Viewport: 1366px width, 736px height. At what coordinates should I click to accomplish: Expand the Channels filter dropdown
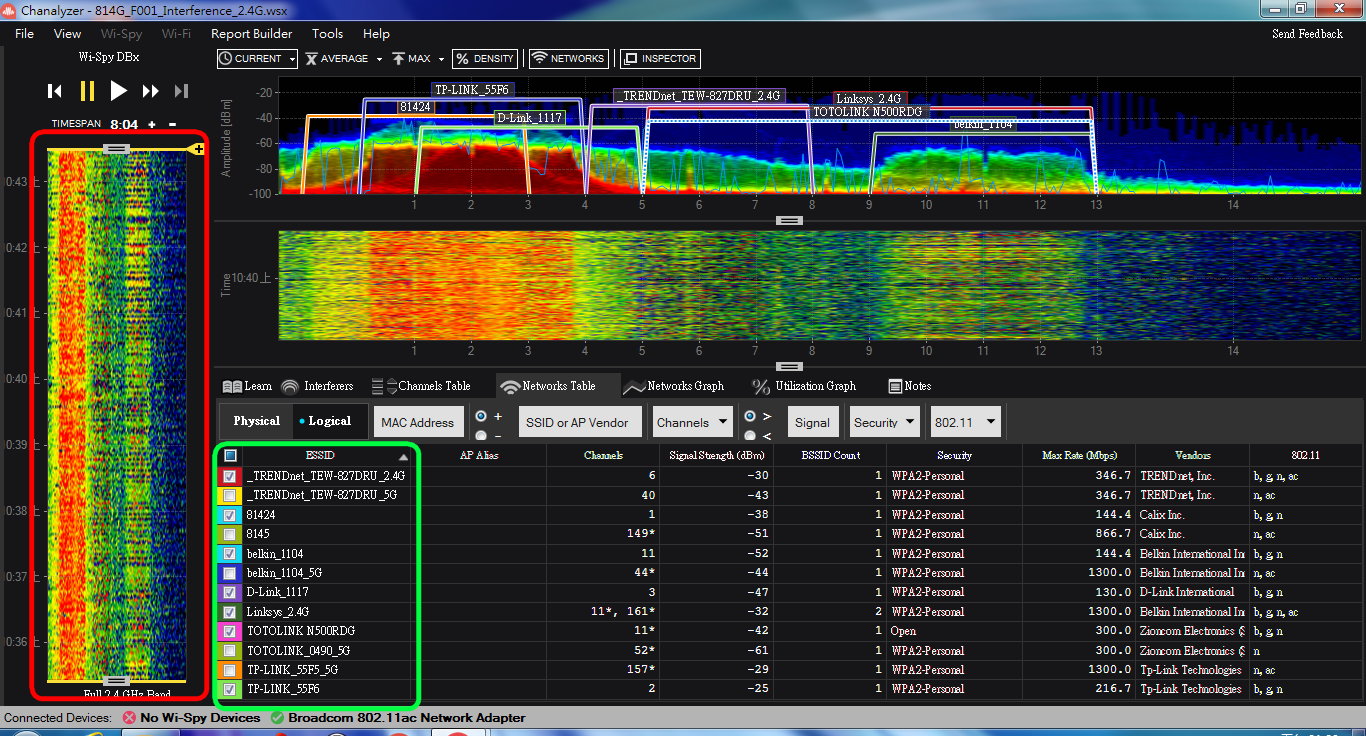click(x=692, y=423)
